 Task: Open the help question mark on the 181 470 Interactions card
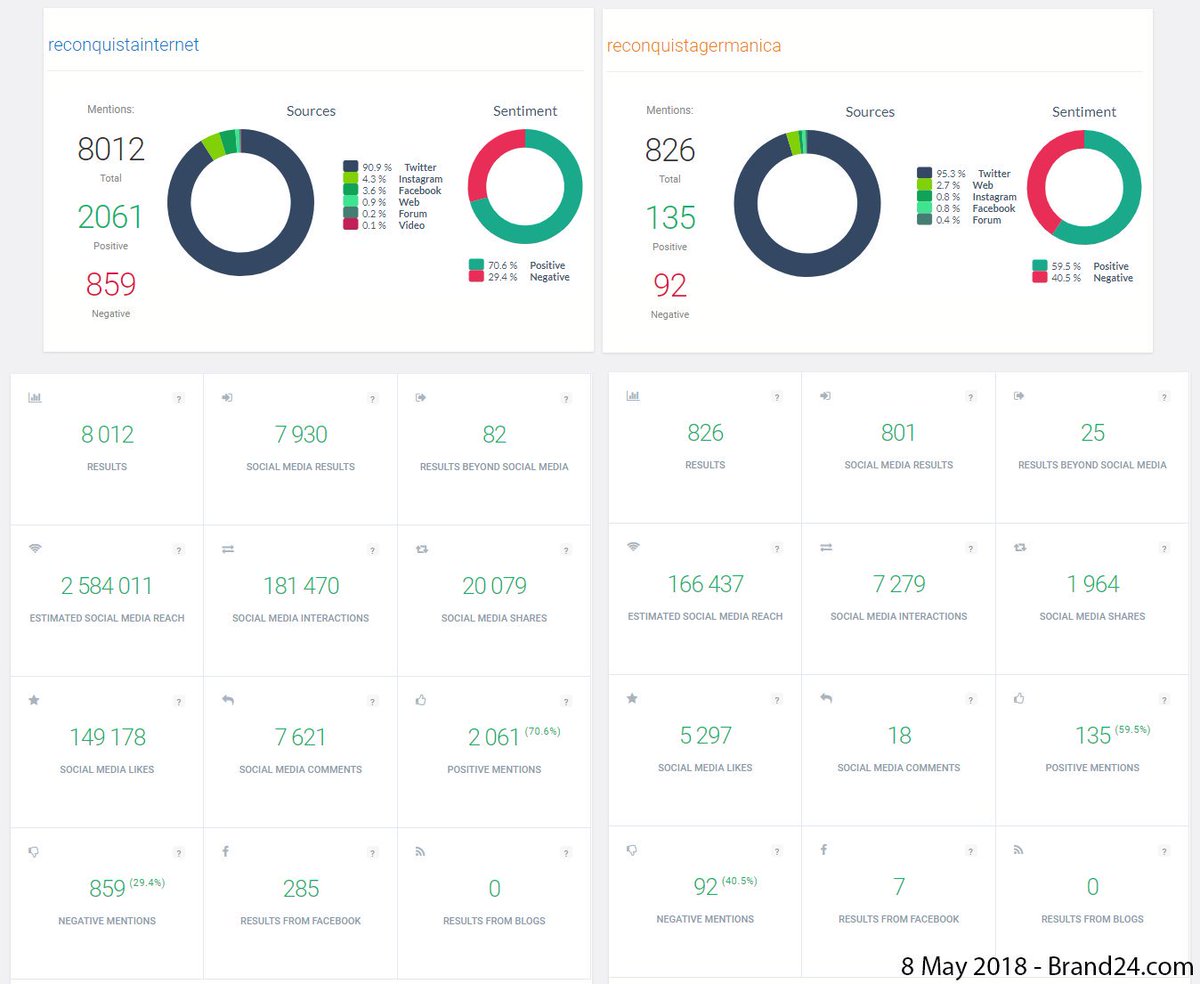pyautogui.click(x=373, y=550)
